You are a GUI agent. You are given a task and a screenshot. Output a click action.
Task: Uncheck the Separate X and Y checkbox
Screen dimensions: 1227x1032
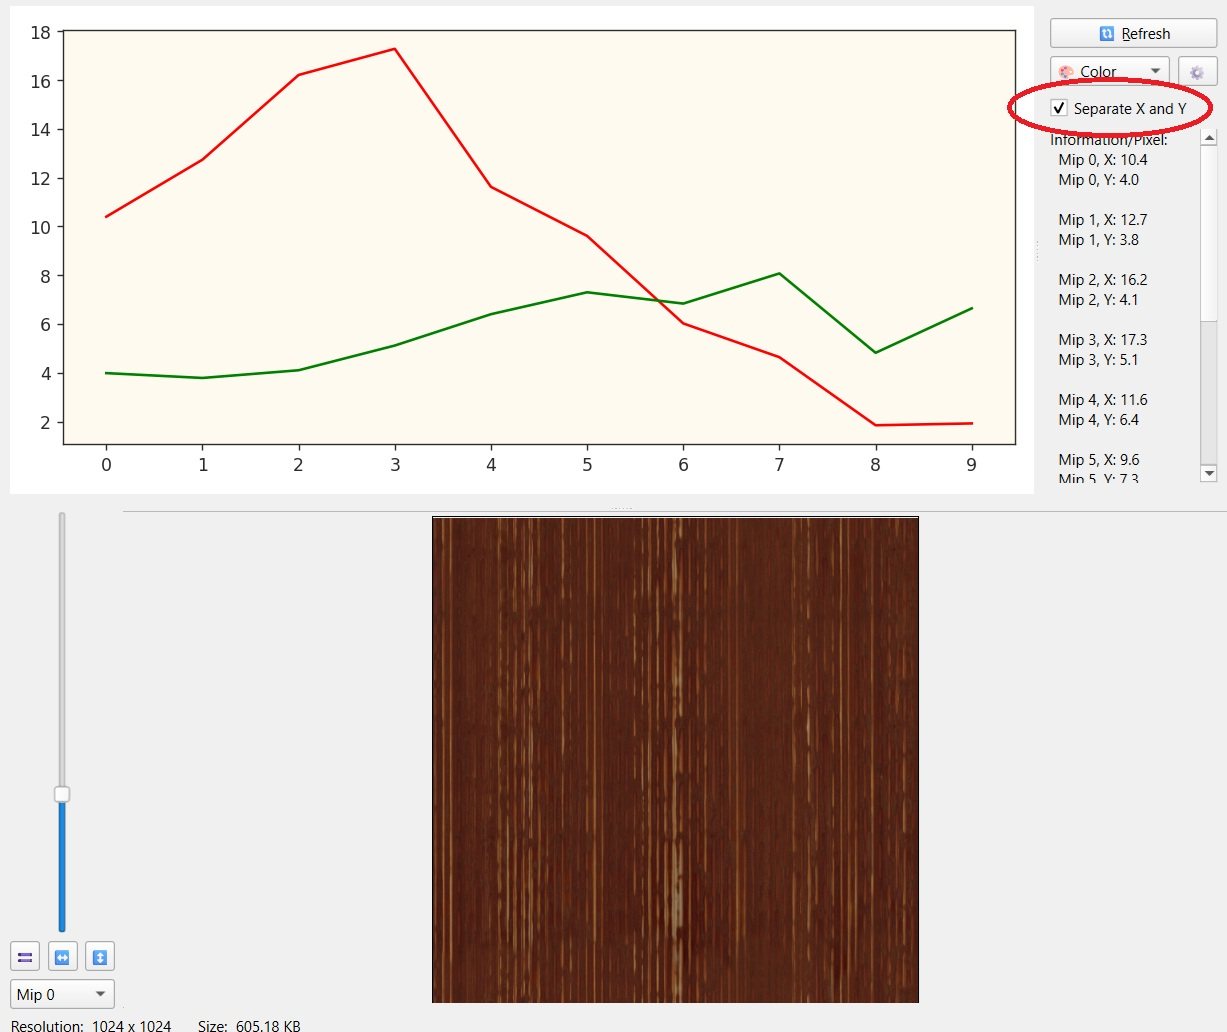pos(1060,108)
